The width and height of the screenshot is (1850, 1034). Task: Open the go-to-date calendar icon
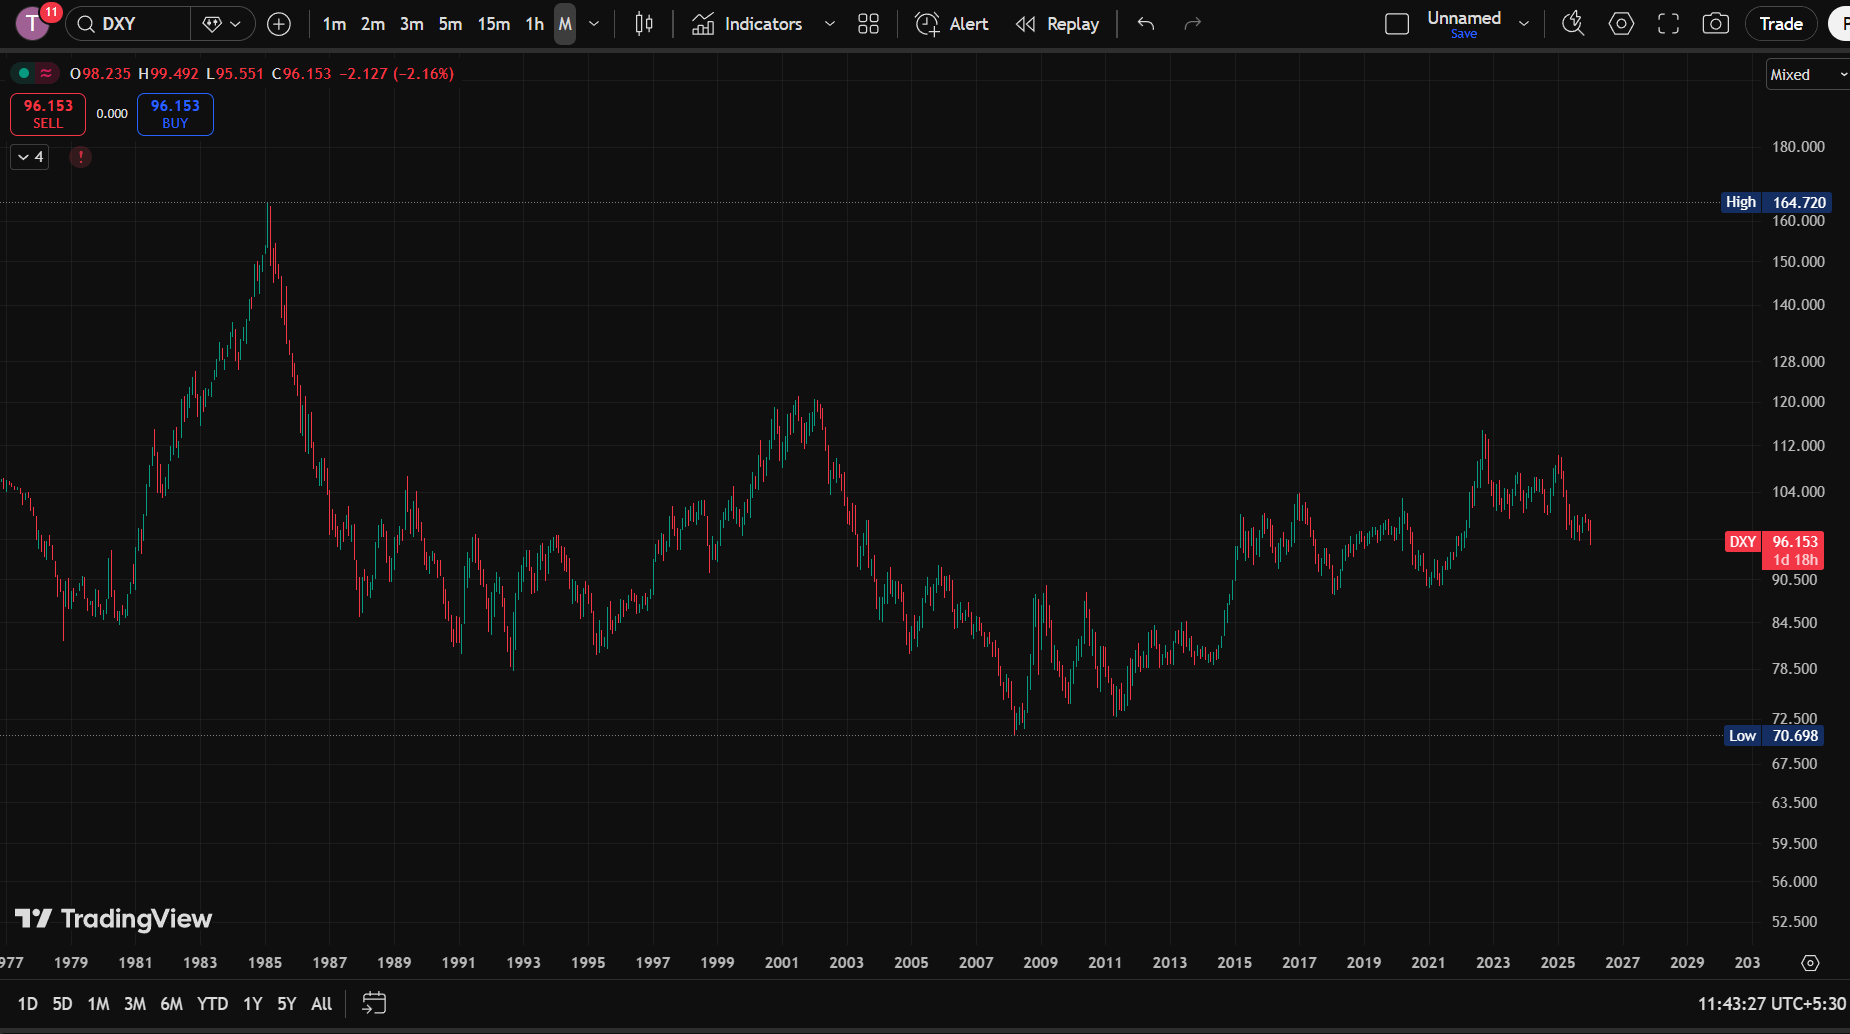[x=374, y=1003]
